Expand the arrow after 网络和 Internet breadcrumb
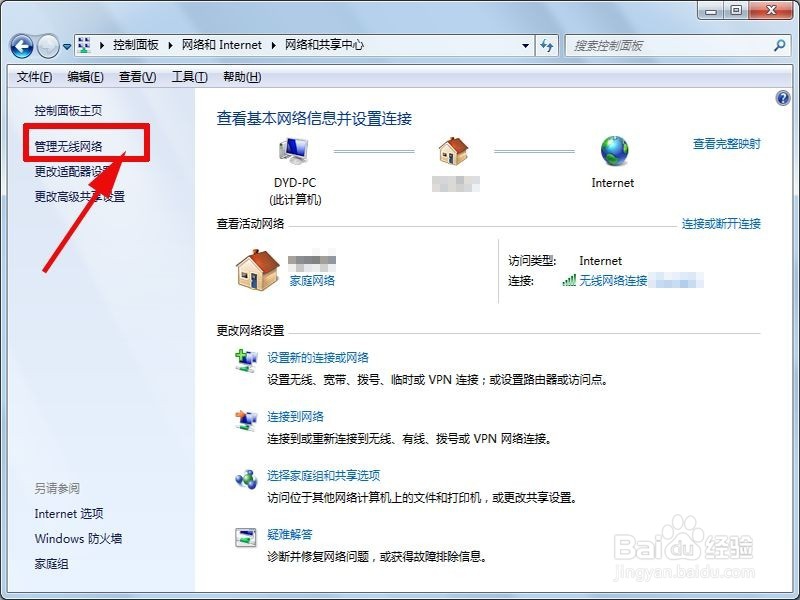 [x=273, y=45]
